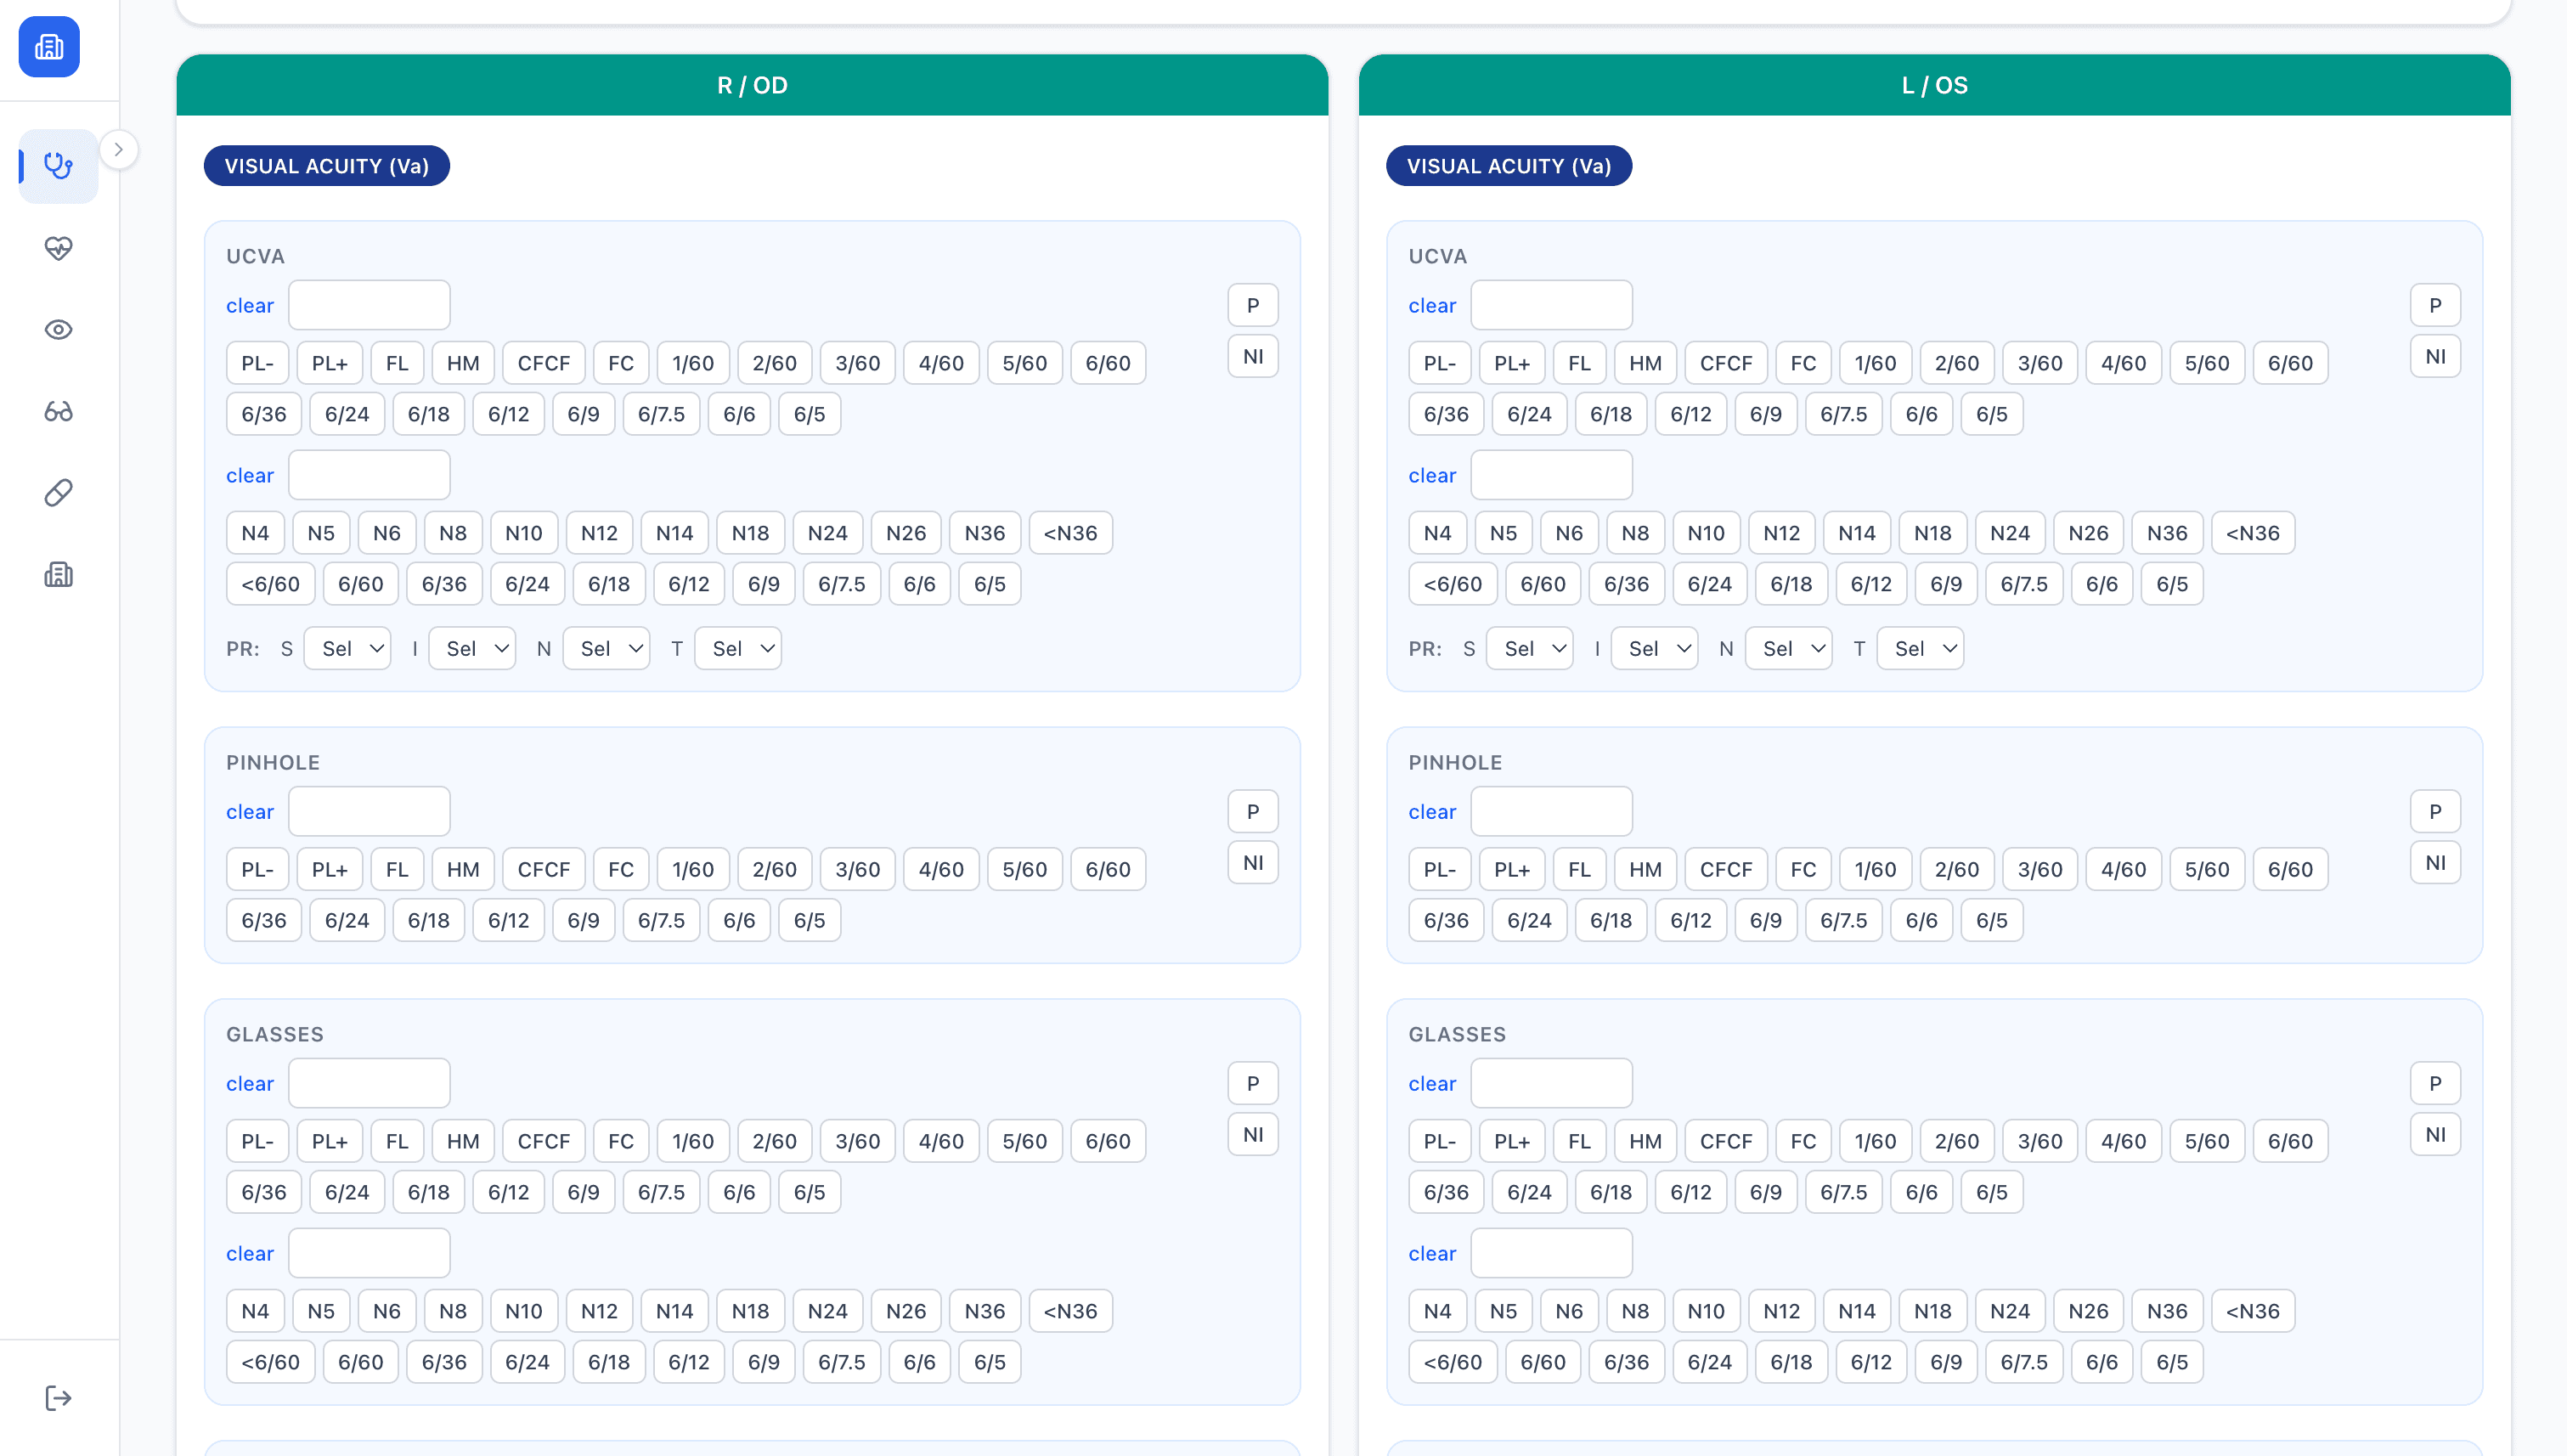Click the logout icon in sidebar
Viewport: 2567px width, 1456px height.
(59, 1398)
